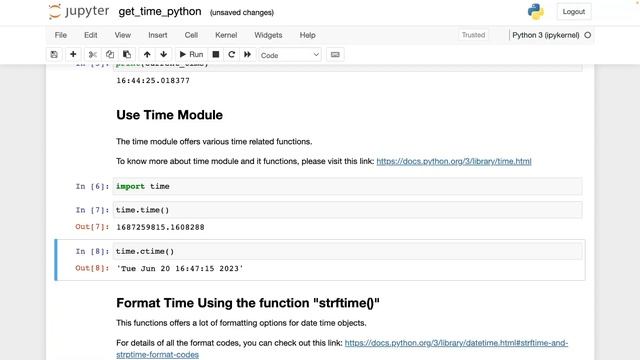The image size is (640, 360).
Task: Open the File menu
Action: (x=61, y=35)
